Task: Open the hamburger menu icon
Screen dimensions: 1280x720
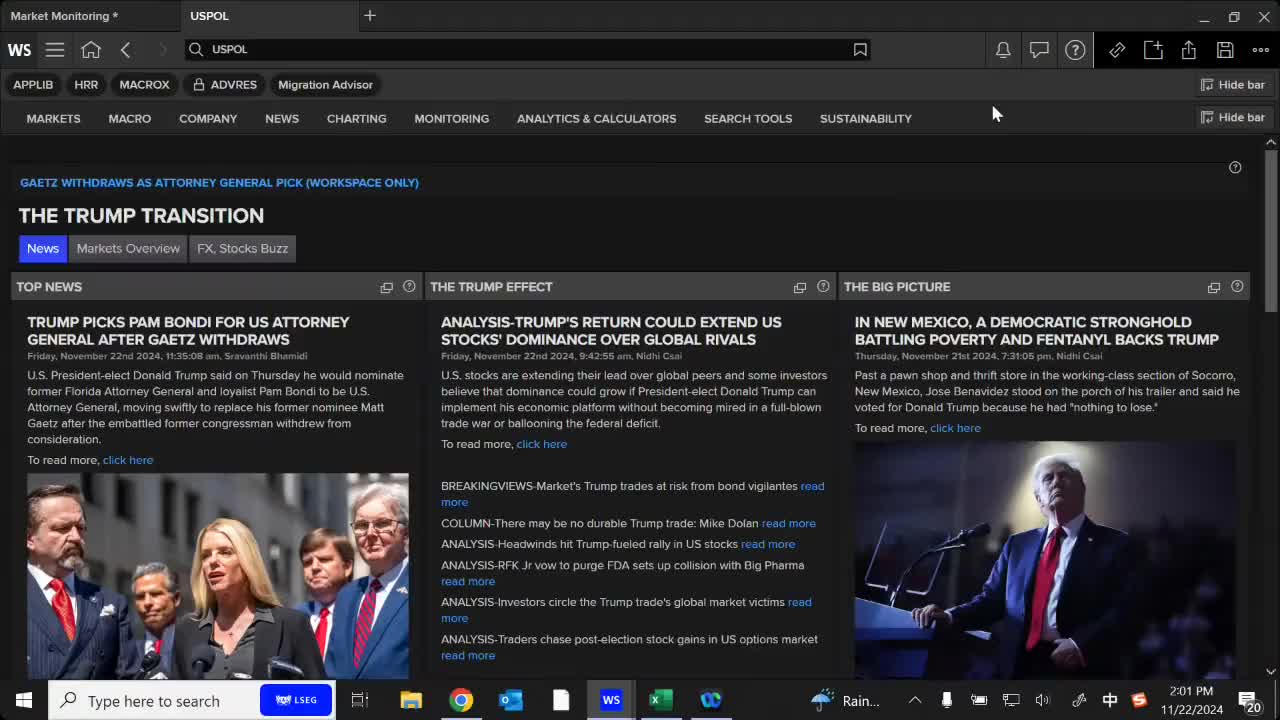Action: pos(55,49)
